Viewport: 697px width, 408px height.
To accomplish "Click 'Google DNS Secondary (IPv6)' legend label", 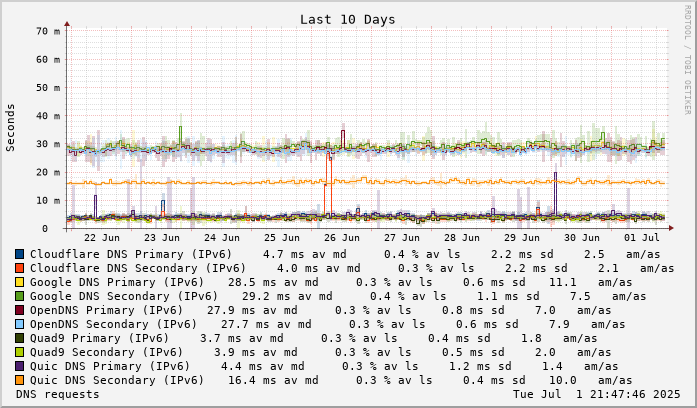I will click(x=124, y=296).
